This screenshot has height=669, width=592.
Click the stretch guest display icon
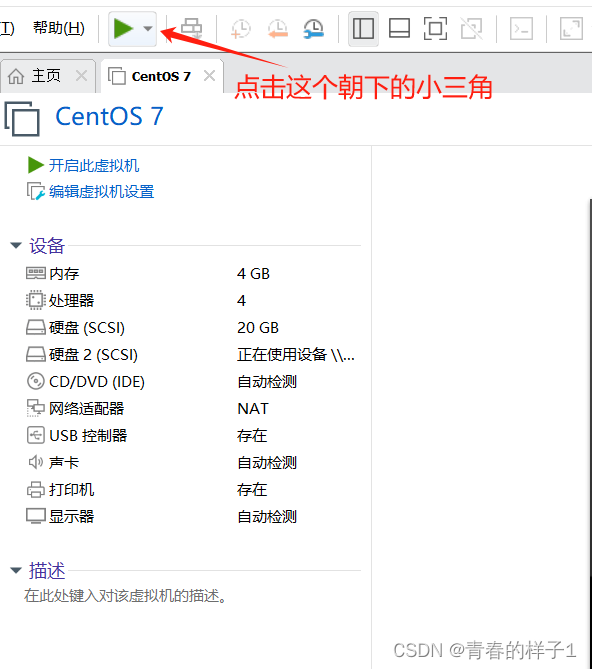[x=571, y=29]
